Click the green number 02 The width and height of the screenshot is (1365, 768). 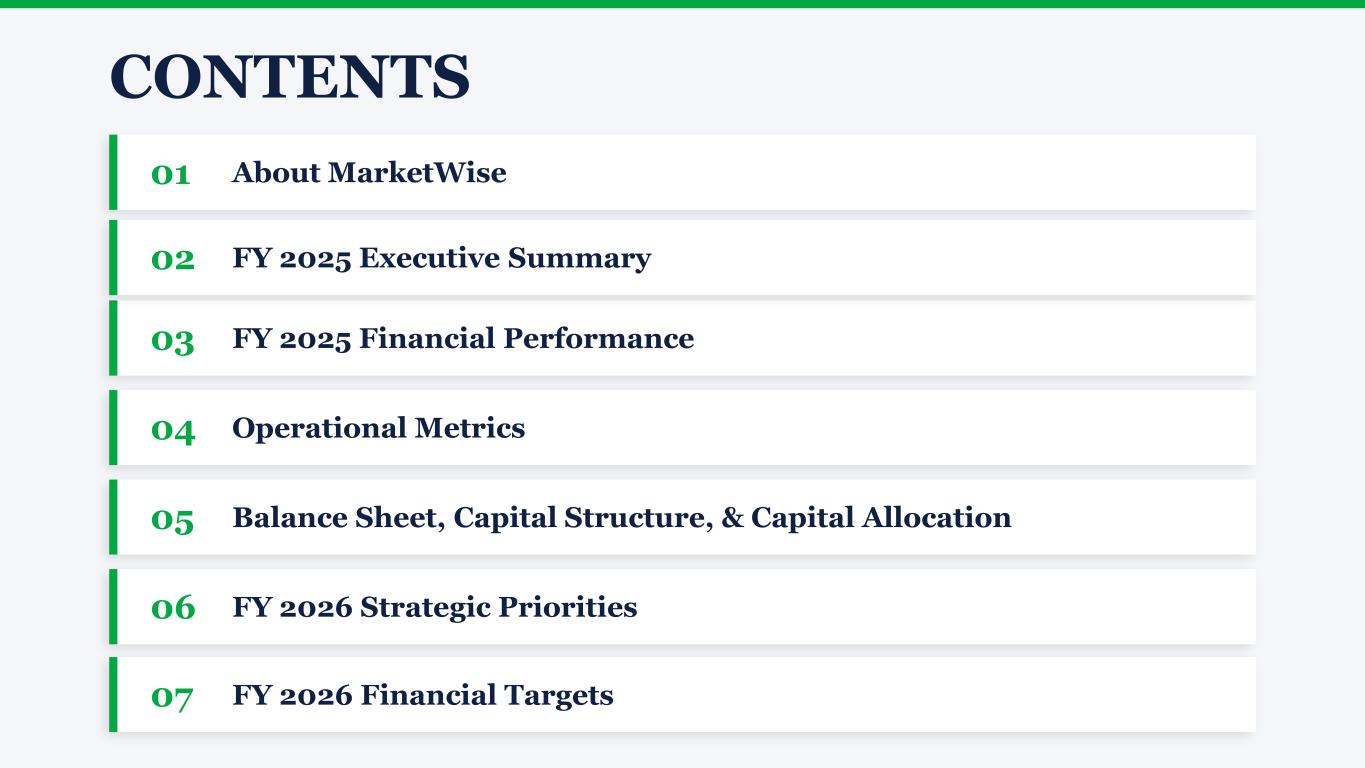pos(173,259)
